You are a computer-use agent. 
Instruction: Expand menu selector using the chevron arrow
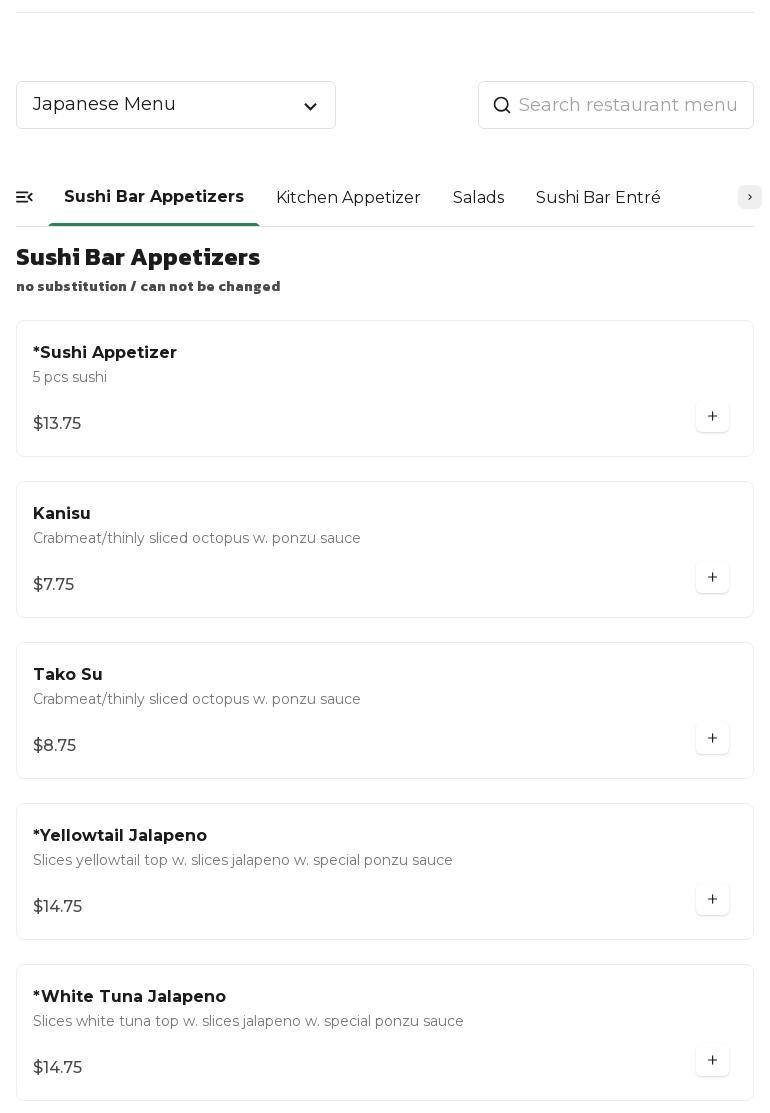pyautogui.click(x=310, y=106)
